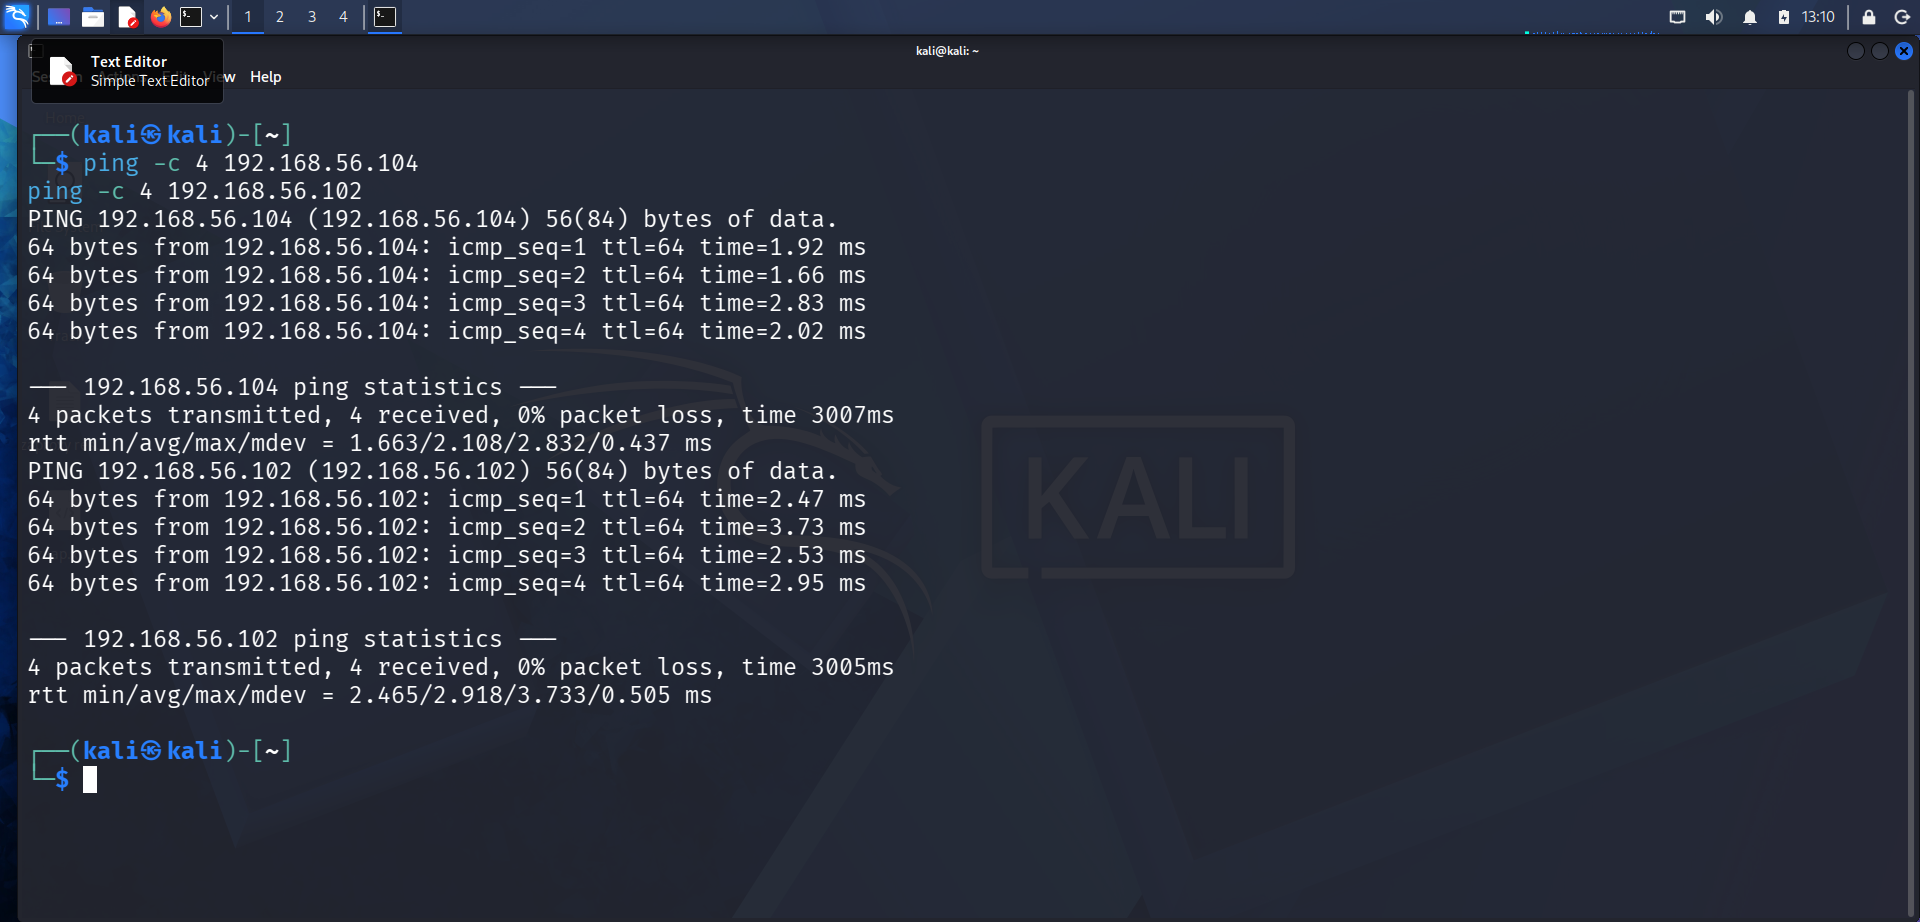Launch Firefox from the panel

[x=160, y=16]
